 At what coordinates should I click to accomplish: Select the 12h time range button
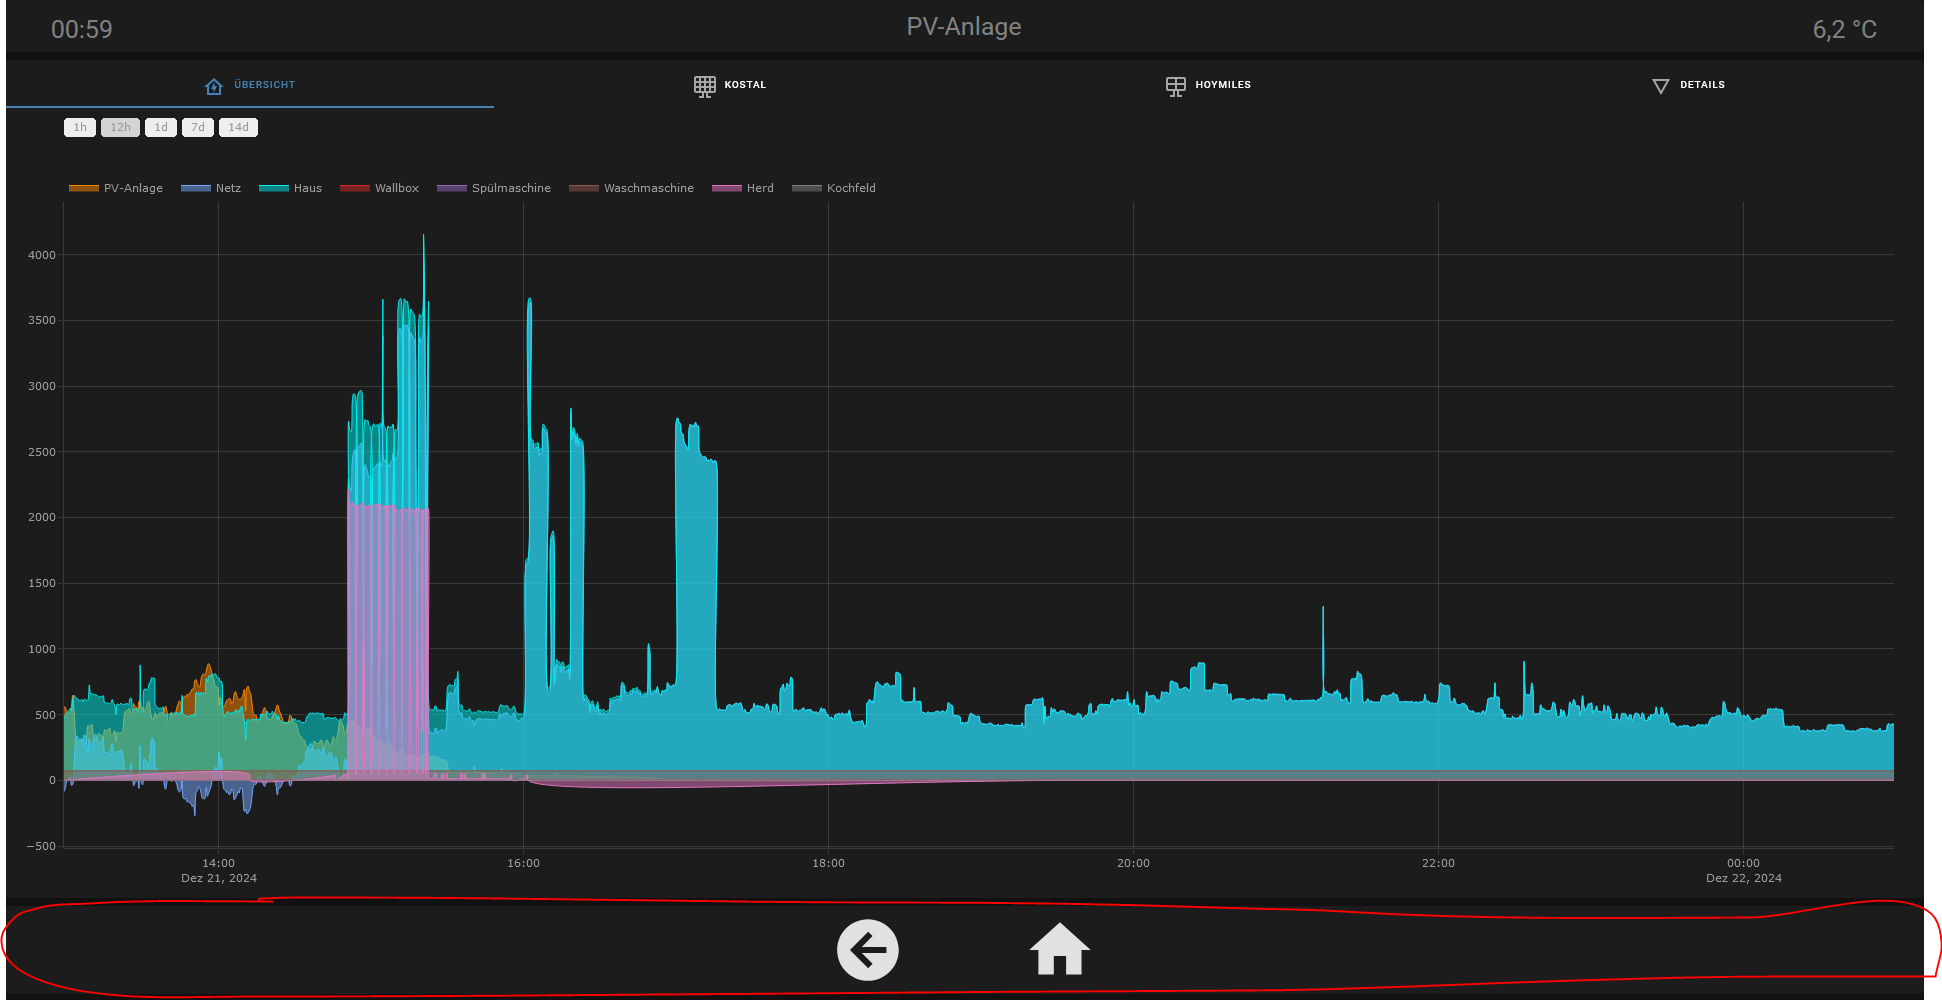120,127
